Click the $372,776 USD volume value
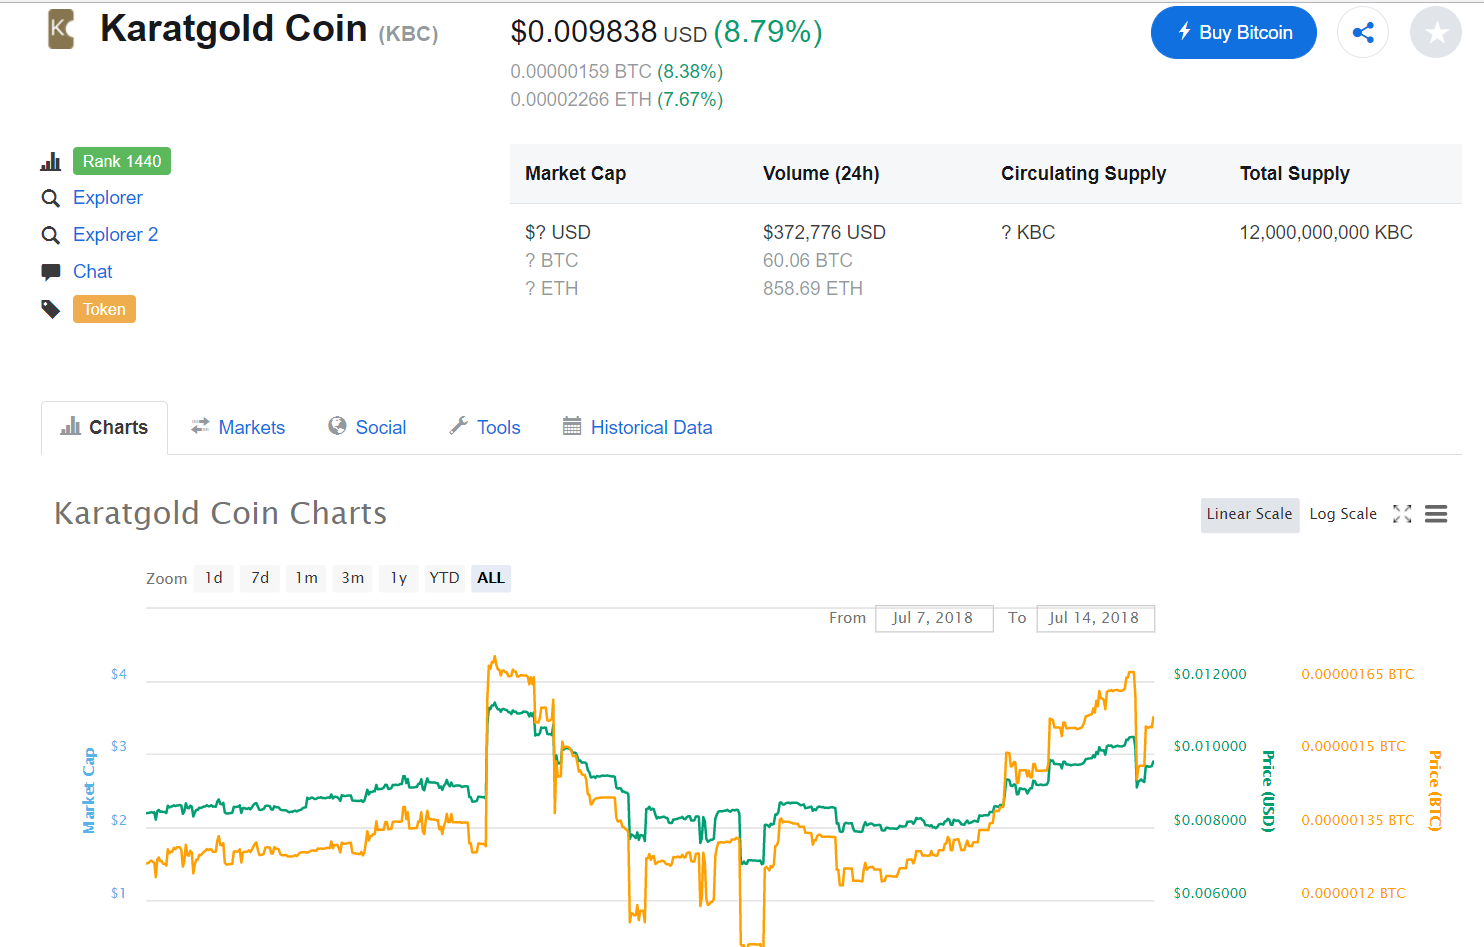Image resolution: width=1484 pixels, height=947 pixels. [824, 233]
